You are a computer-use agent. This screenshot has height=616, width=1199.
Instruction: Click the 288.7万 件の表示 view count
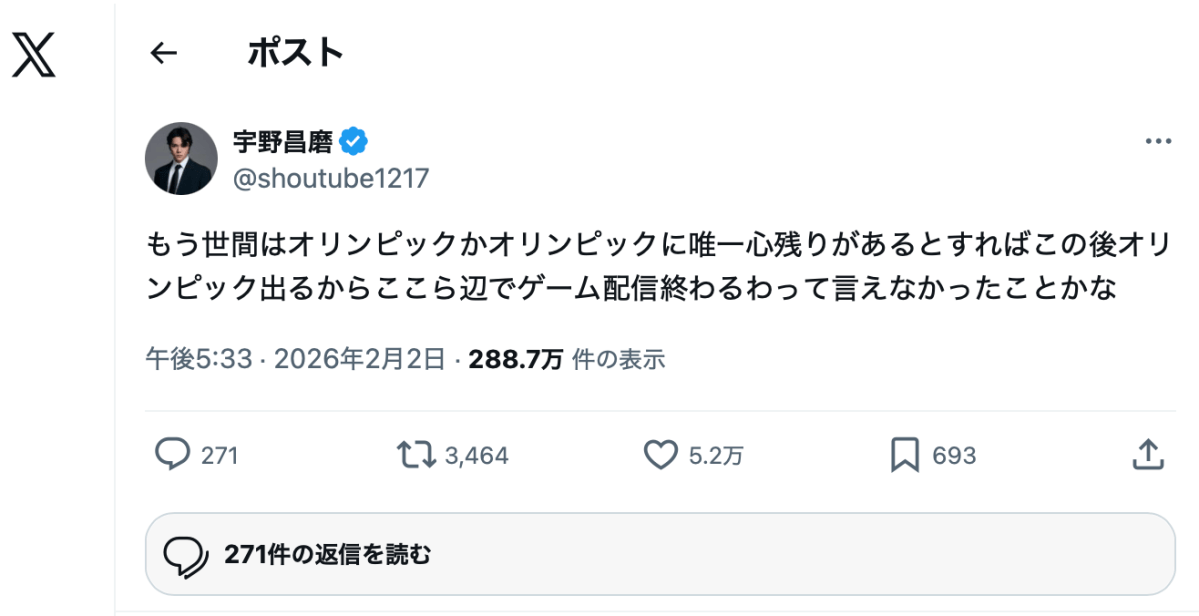[566, 359]
